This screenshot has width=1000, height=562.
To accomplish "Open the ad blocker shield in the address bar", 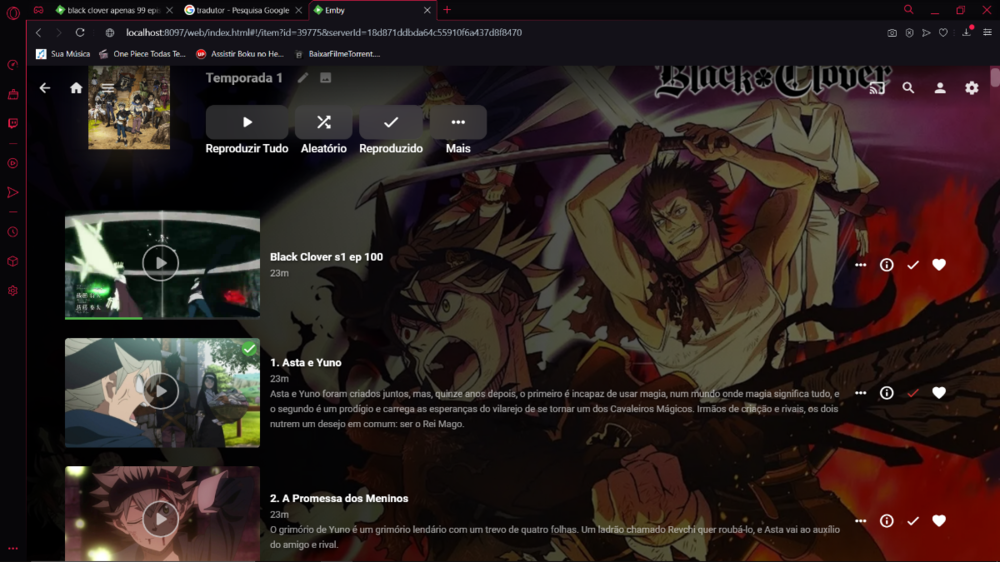I will 909,33.
